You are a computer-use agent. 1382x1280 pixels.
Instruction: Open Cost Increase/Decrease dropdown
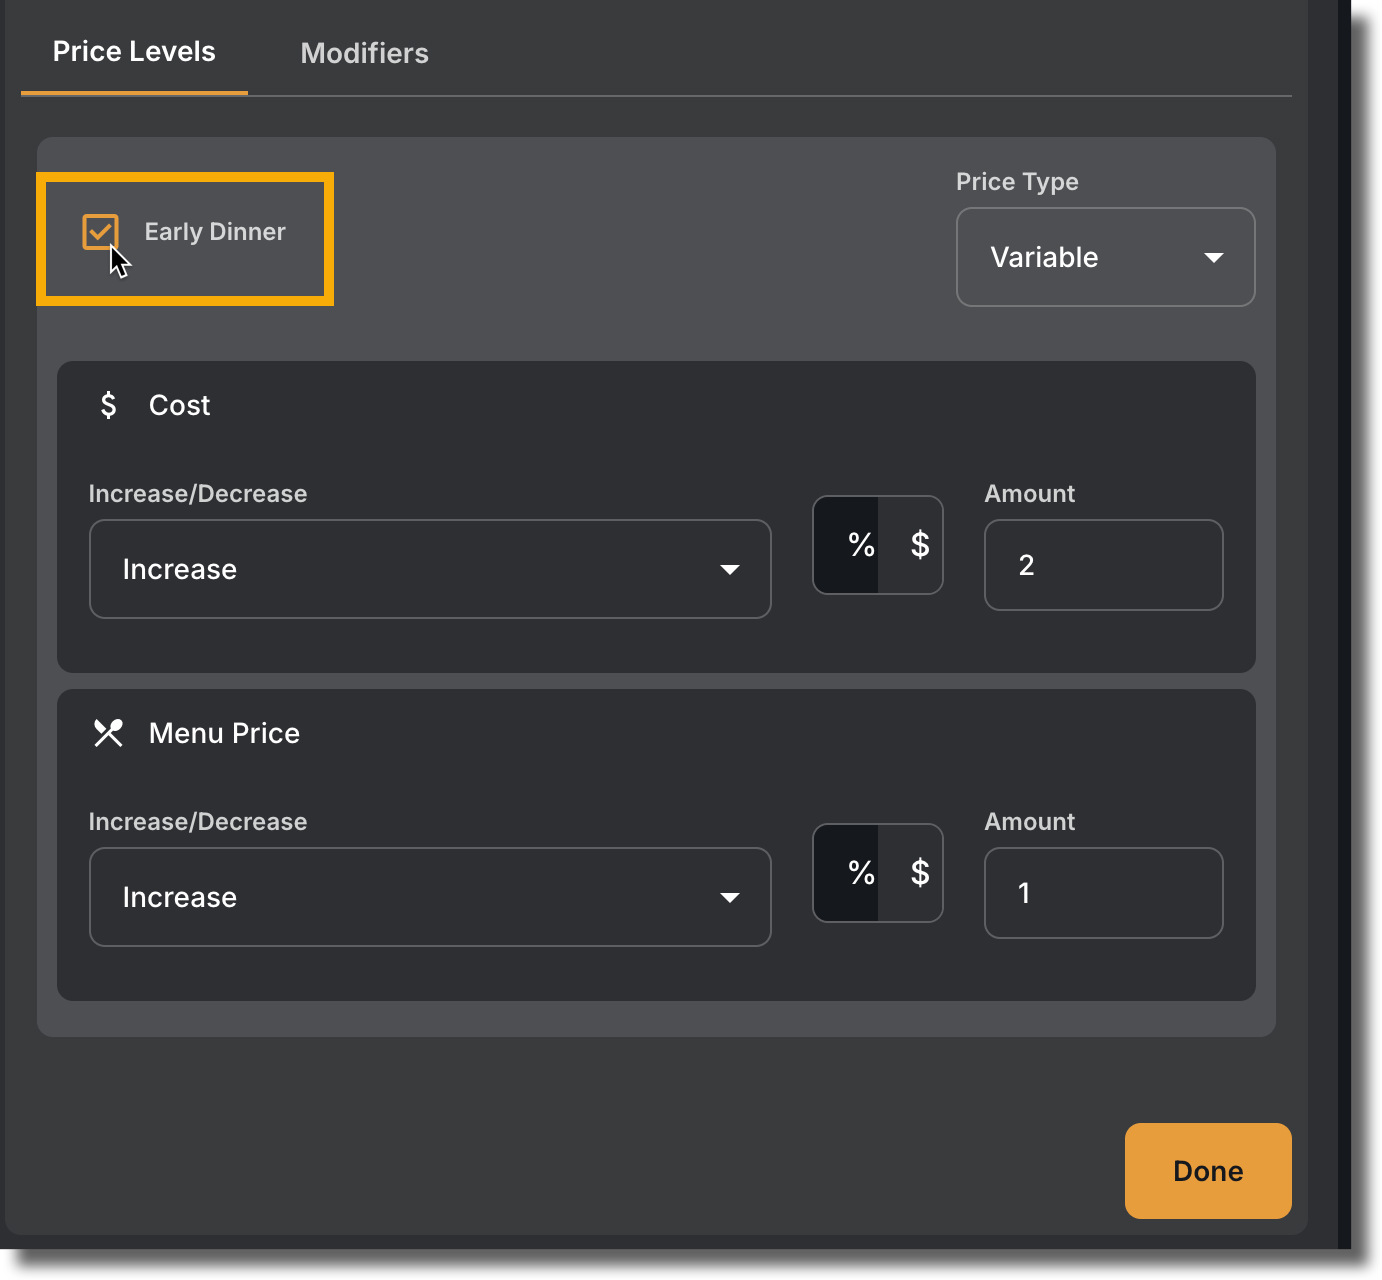pyautogui.click(x=430, y=569)
